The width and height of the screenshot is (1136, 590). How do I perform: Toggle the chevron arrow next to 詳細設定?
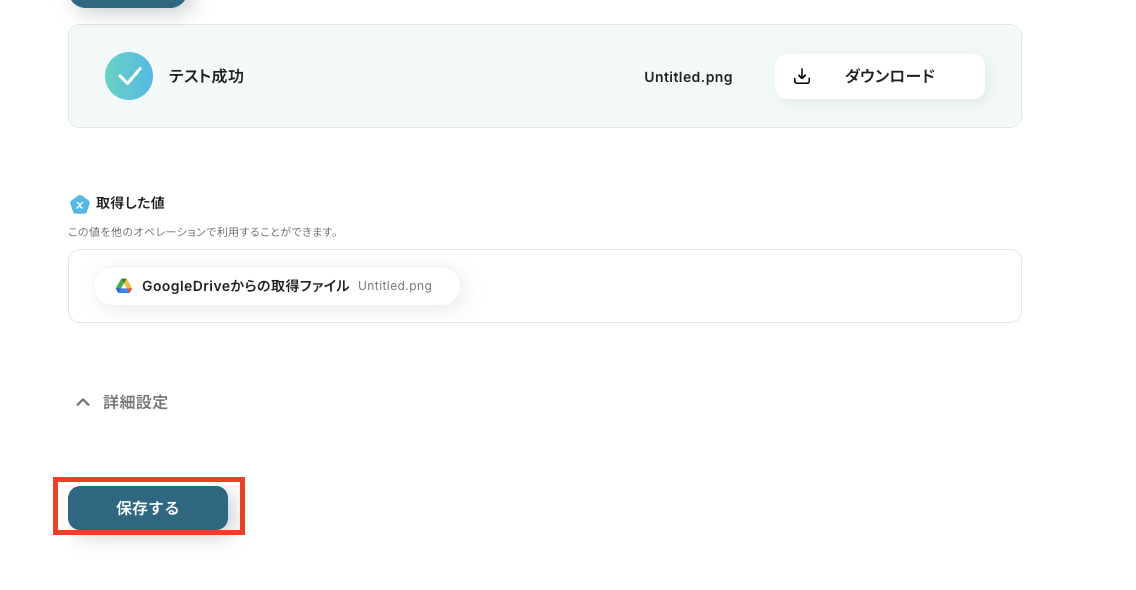pos(83,402)
